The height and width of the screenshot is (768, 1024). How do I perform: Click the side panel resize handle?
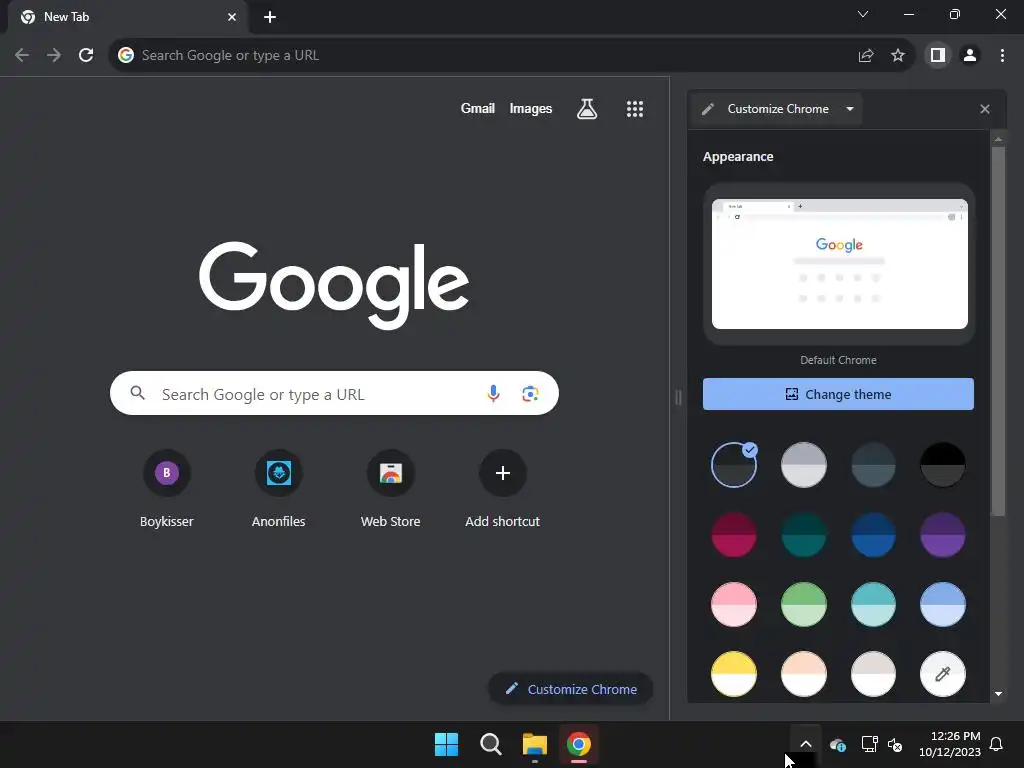(x=678, y=397)
